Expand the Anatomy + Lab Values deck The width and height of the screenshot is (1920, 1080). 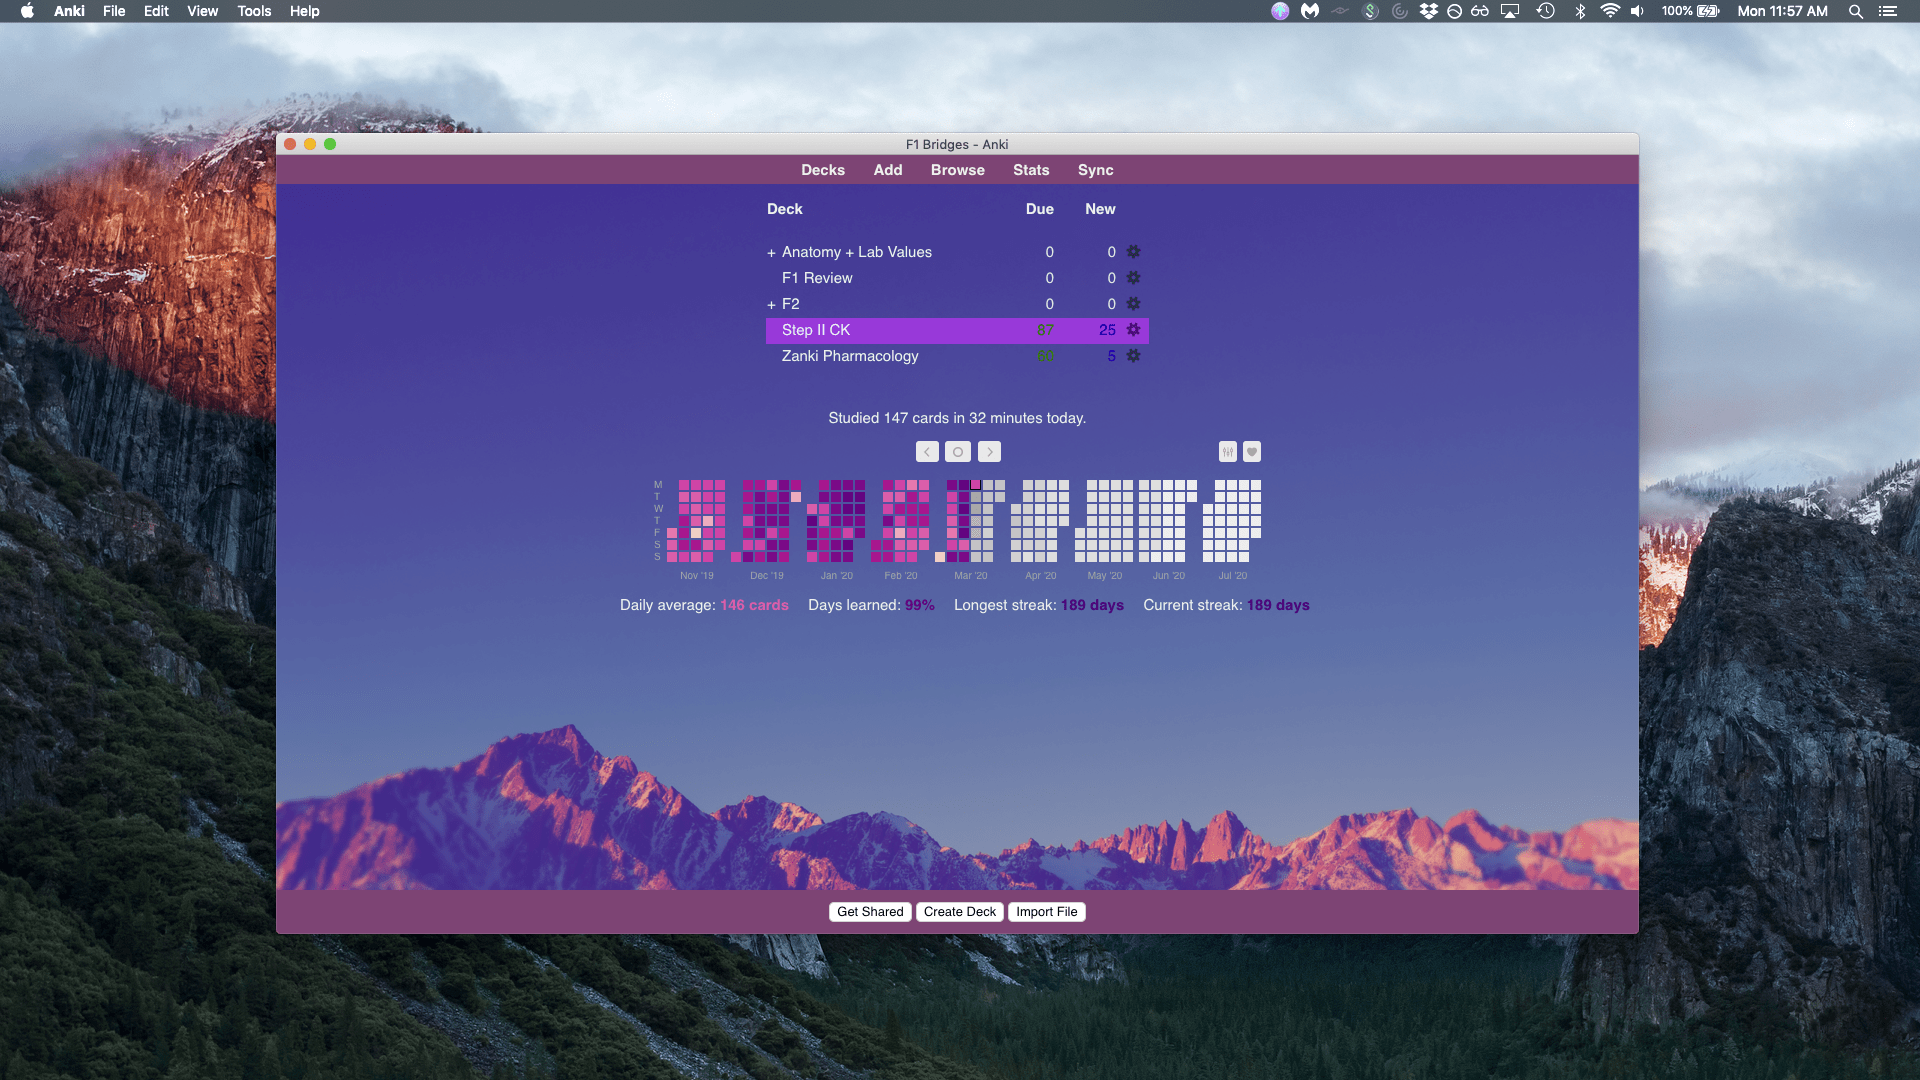771,253
